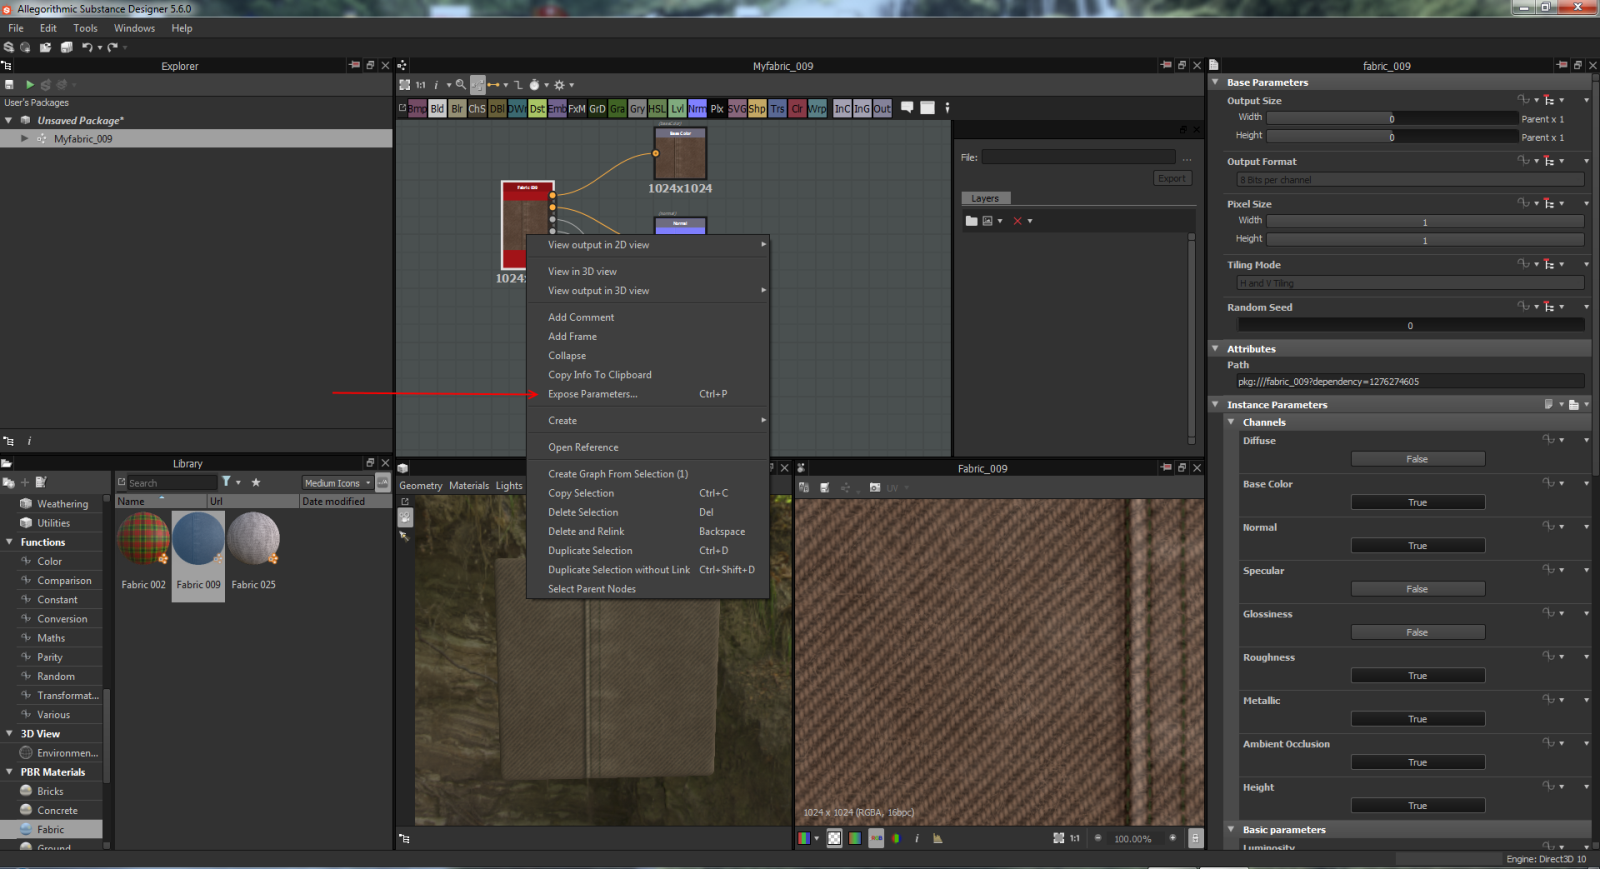Collapse the Channels group
This screenshot has width=1600, height=869.
[1231, 422]
